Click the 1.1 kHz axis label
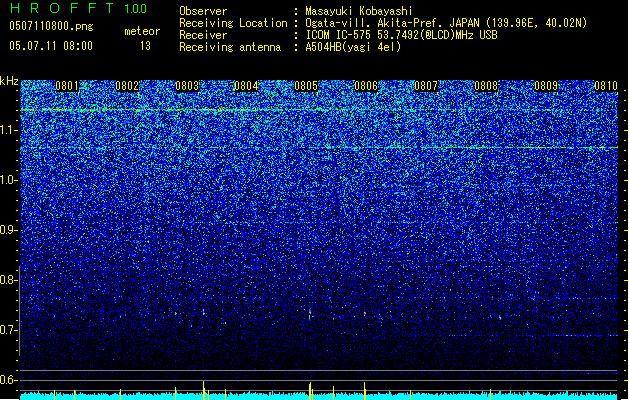This screenshot has width=629, height=400. point(9,130)
